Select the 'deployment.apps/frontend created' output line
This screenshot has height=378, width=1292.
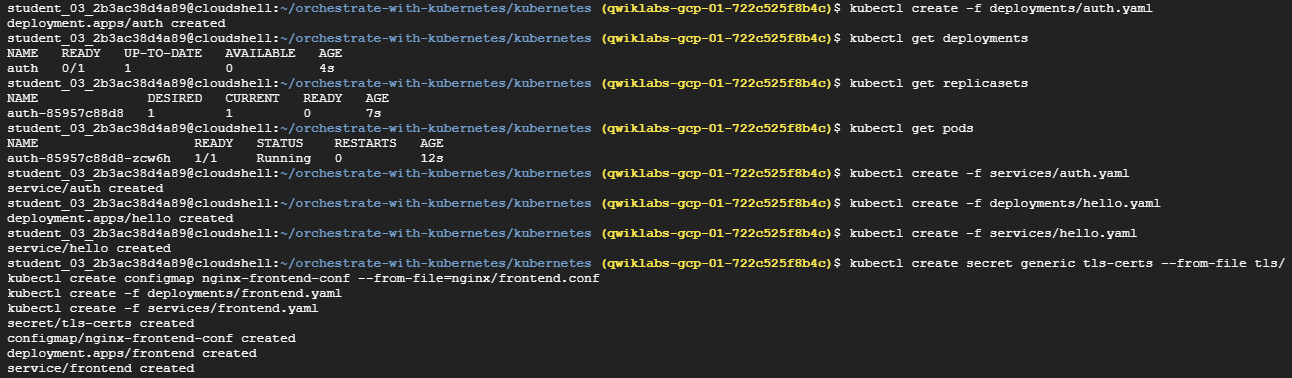tap(131, 354)
